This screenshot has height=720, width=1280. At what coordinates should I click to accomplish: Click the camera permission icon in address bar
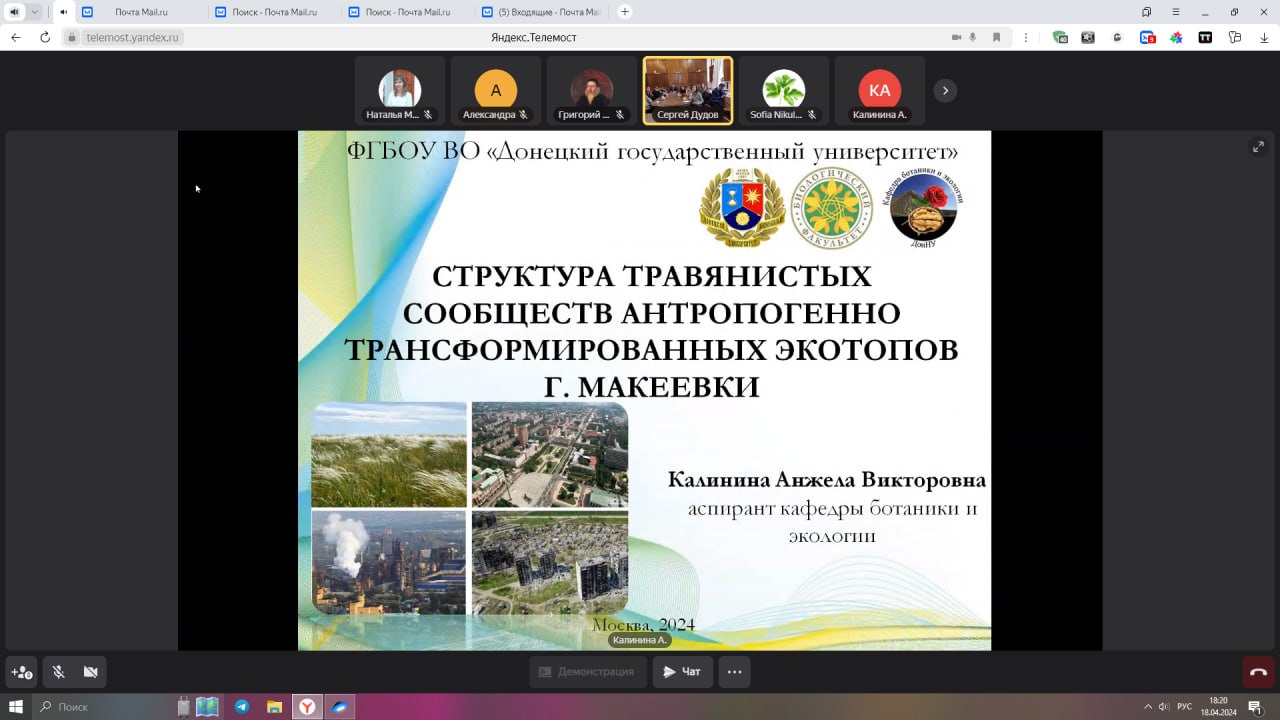click(956, 37)
